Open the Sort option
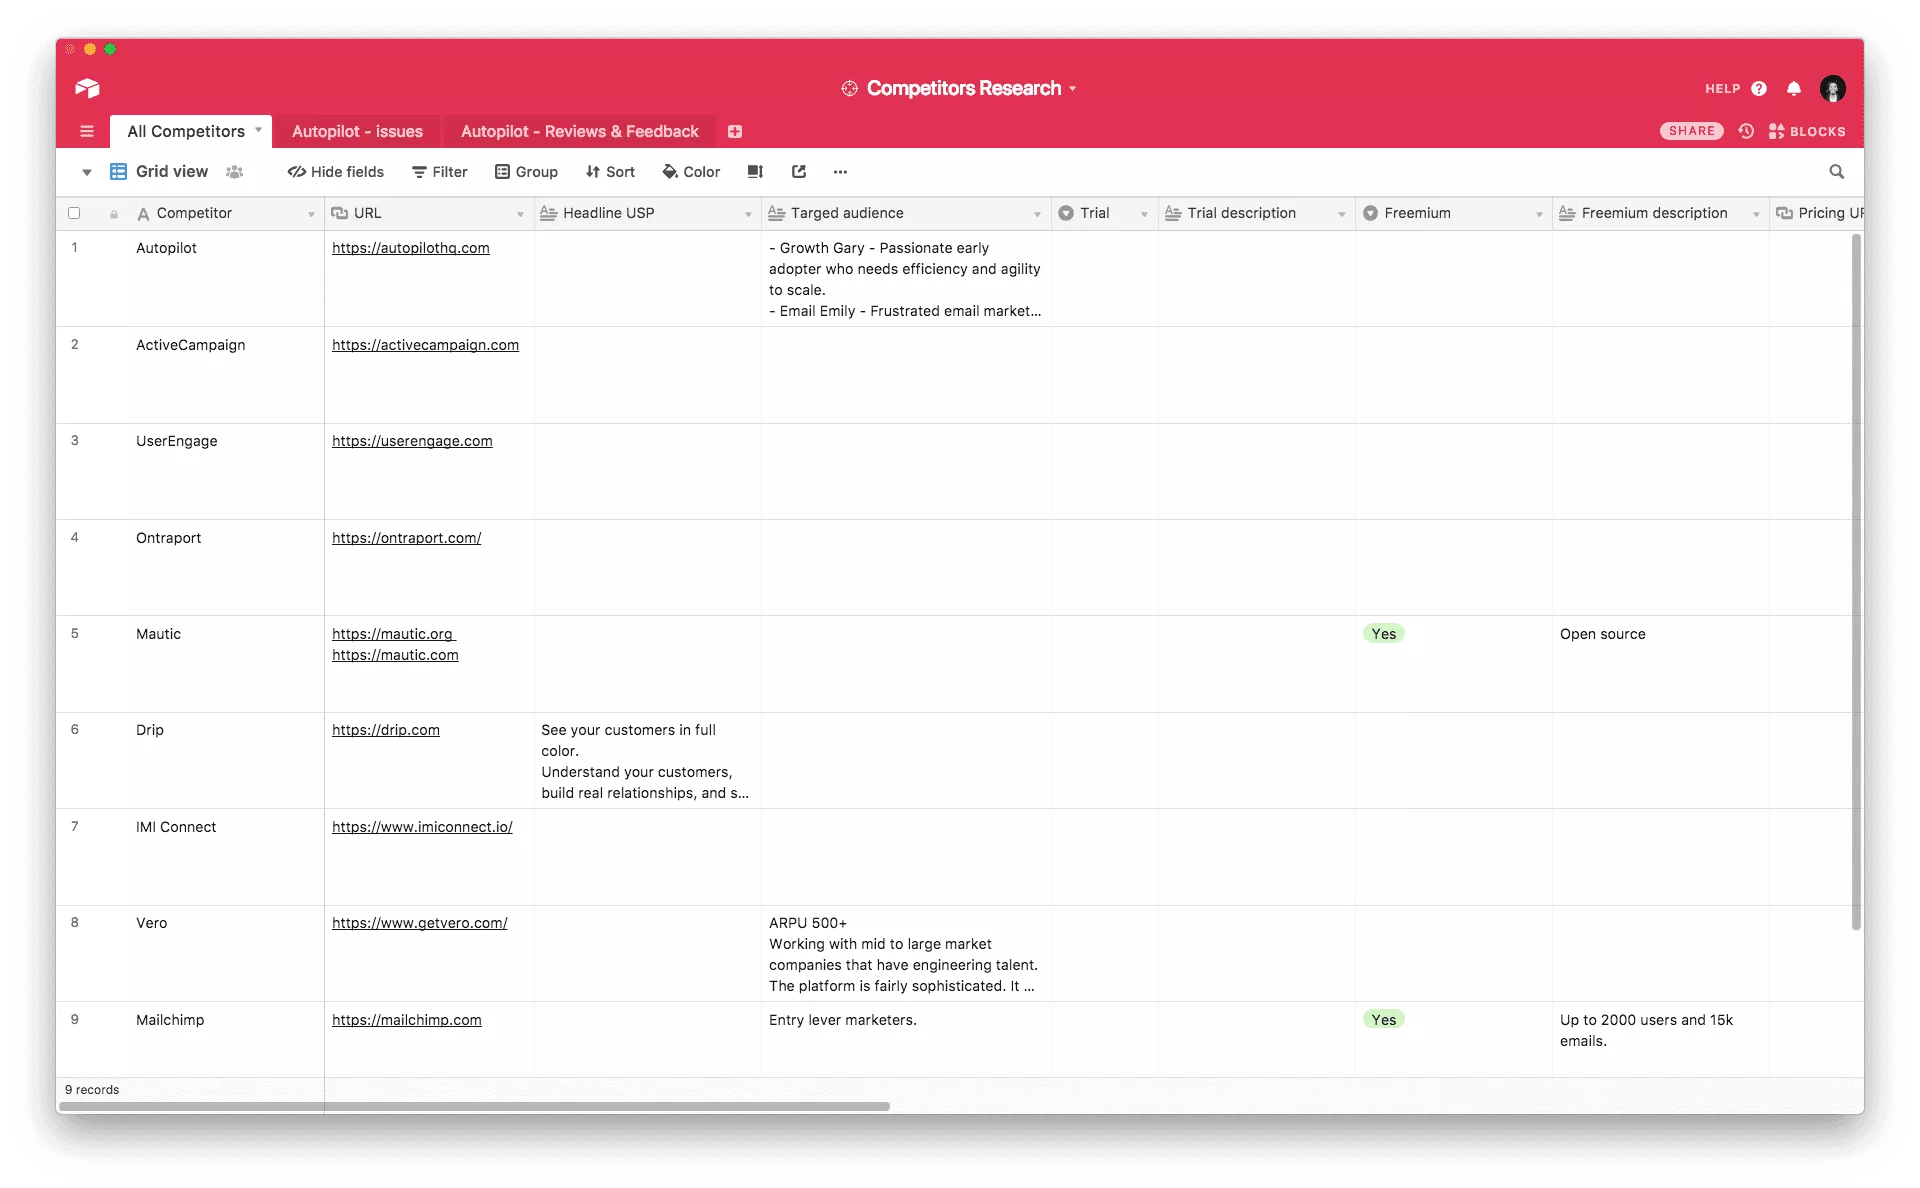 click(x=610, y=172)
